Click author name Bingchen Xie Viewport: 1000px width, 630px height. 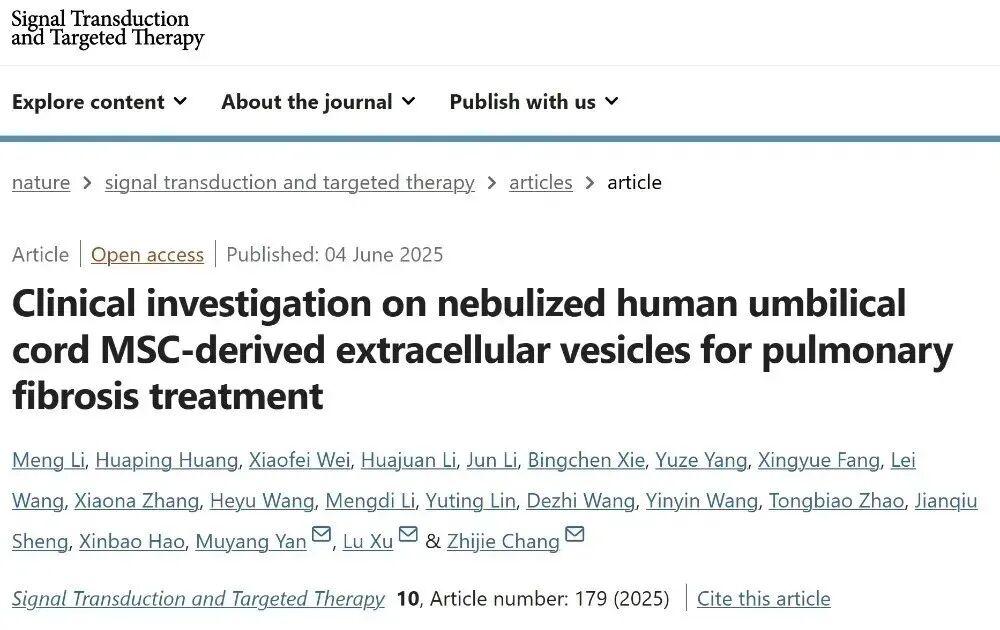point(585,460)
